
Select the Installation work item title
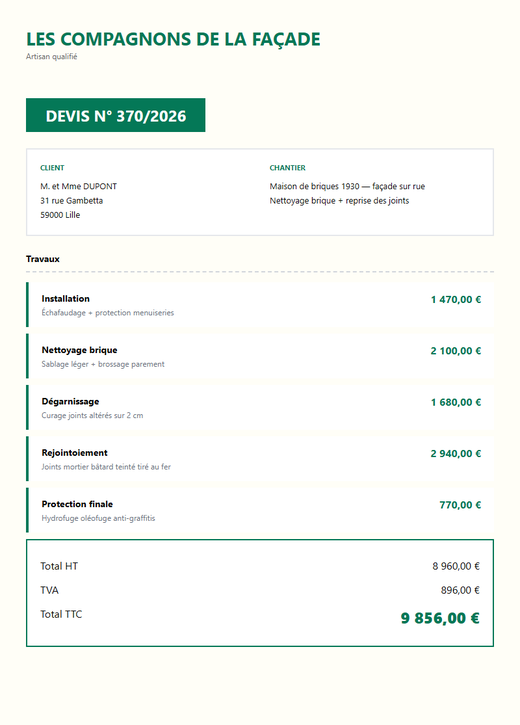click(x=66, y=299)
